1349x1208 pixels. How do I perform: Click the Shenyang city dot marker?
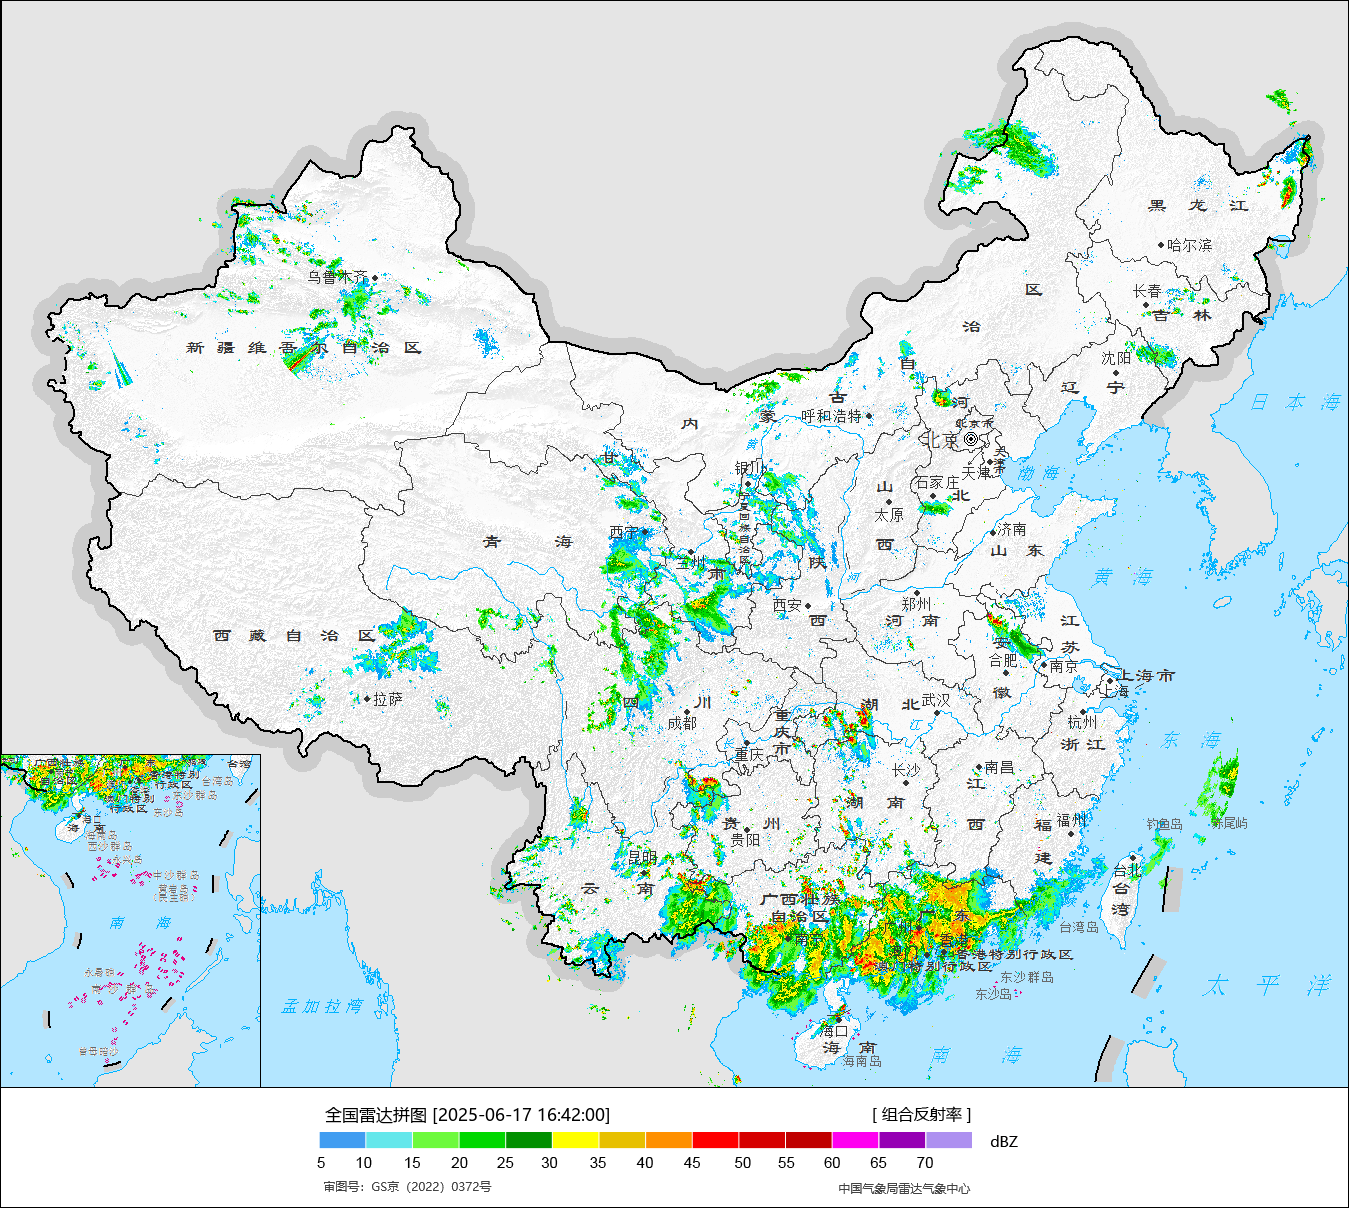pos(1116,372)
